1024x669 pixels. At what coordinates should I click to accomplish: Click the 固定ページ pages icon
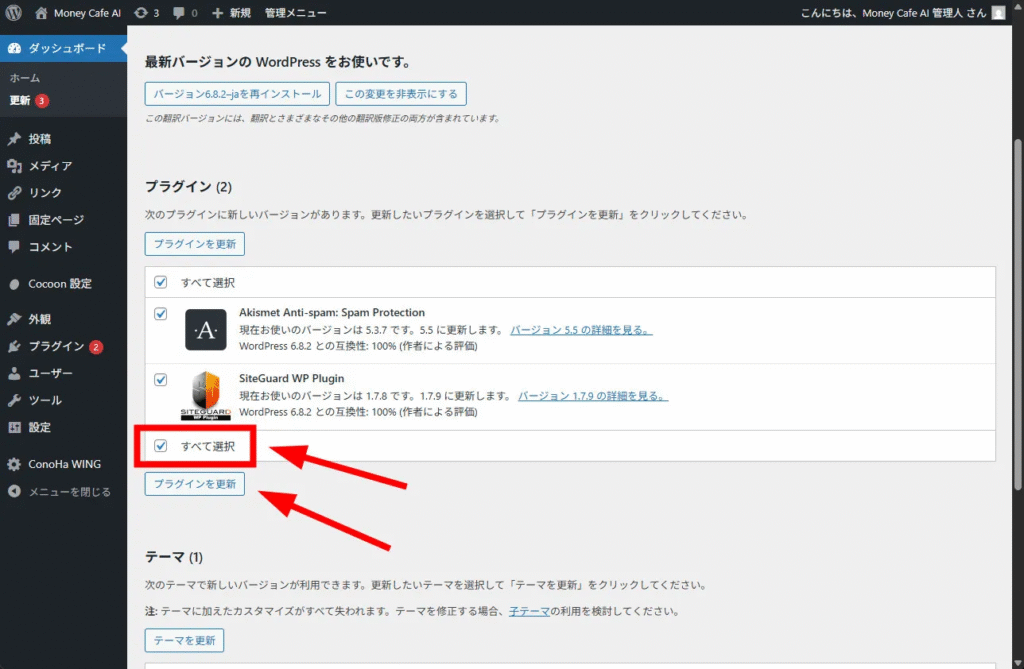(14, 220)
